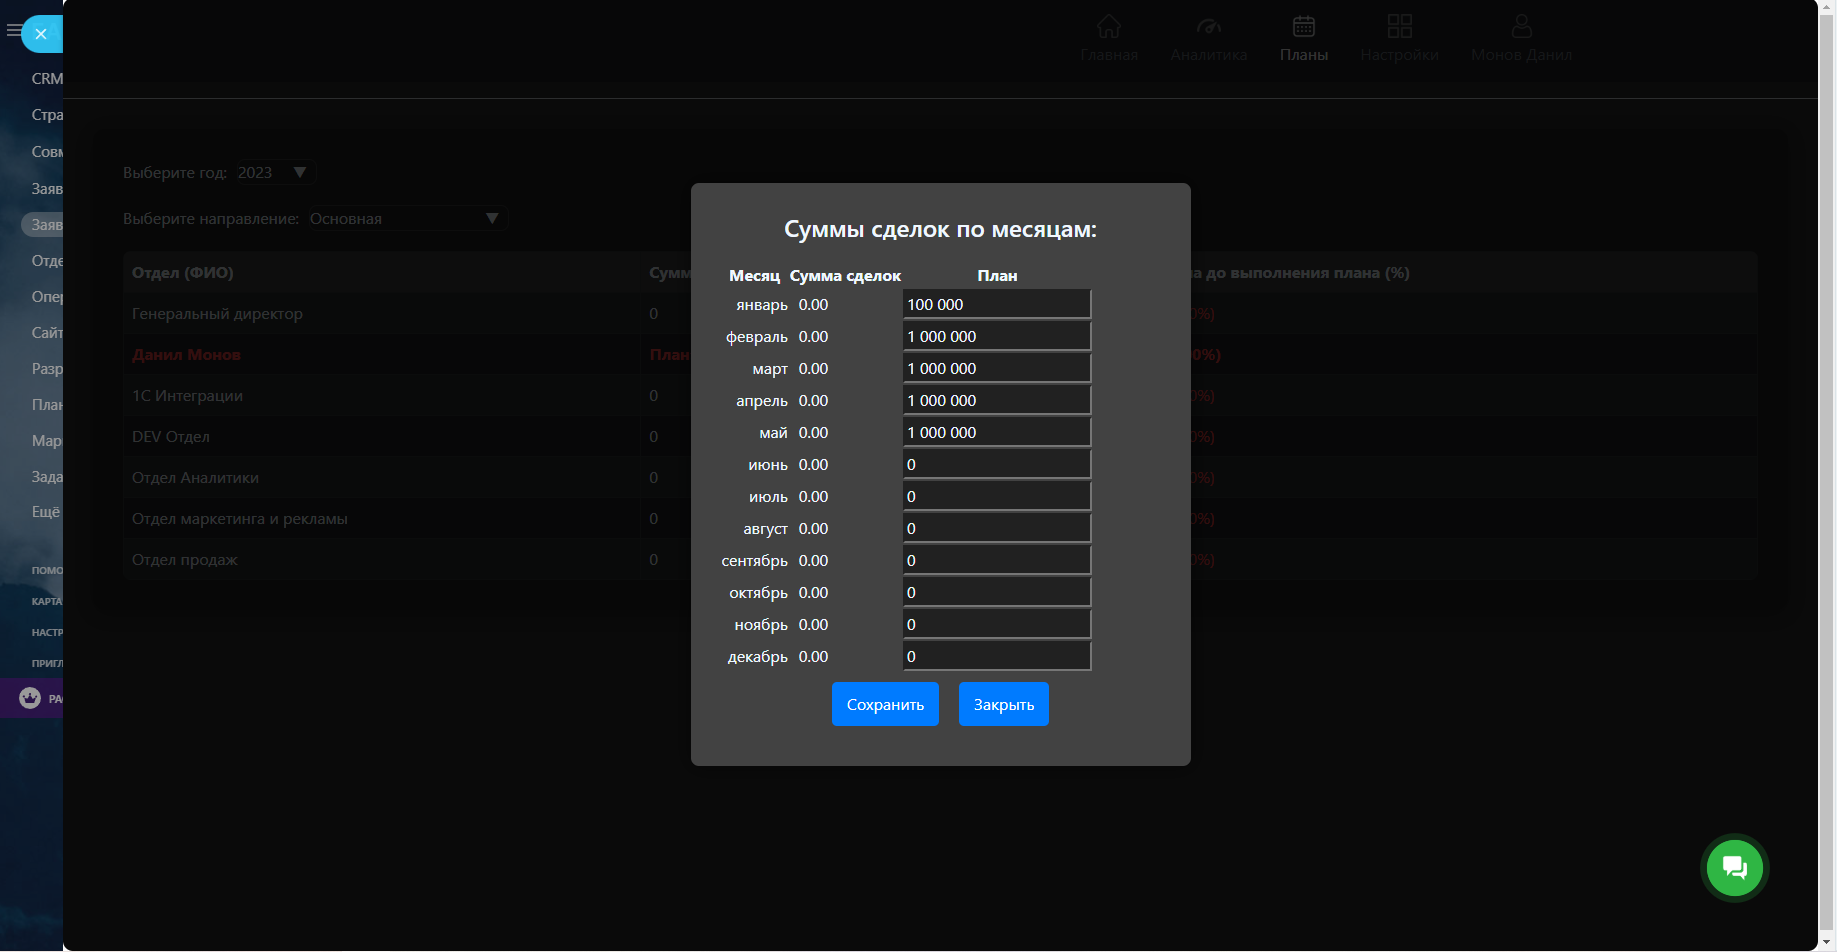Click the page scrollbar down arrow
The height and width of the screenshot is (952, 1837).
pos(1827,942)
